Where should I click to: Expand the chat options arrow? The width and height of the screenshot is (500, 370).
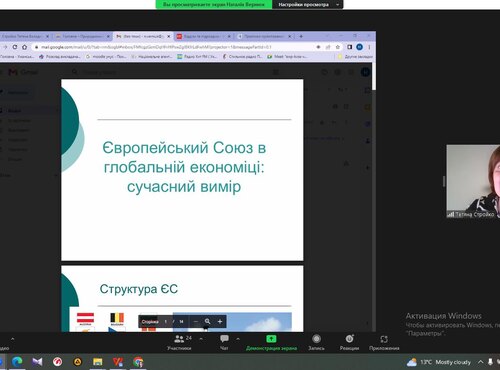(238, 339)
